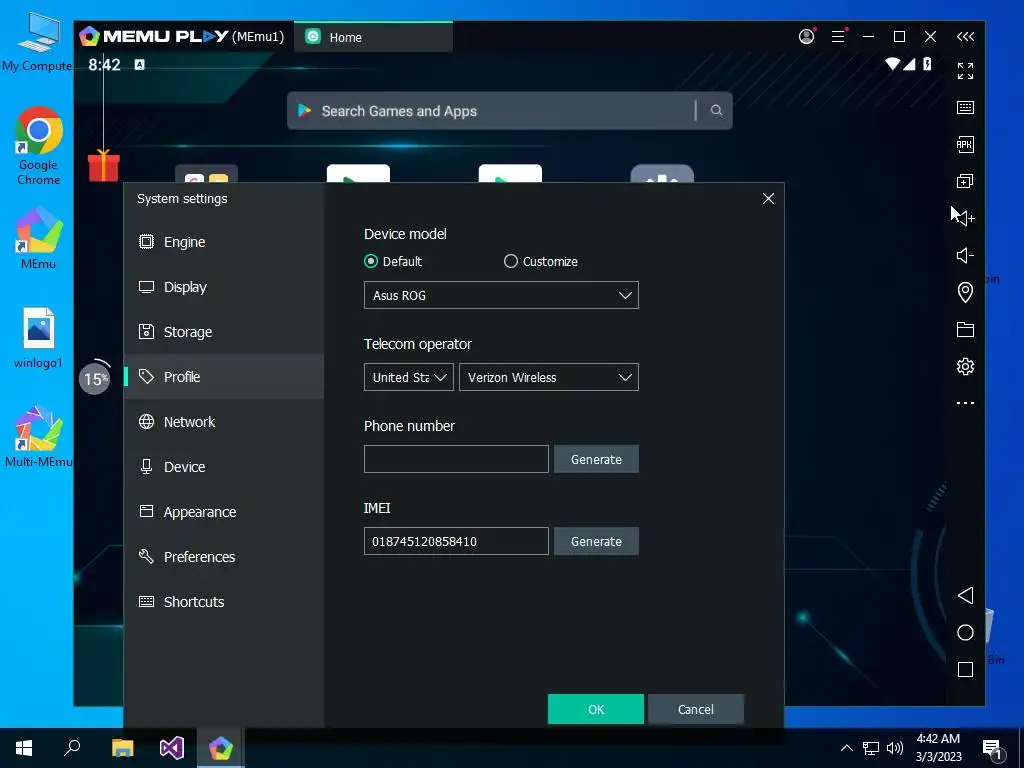Increase volume with speaker plus icon
Viewport: 1024px width, 768px height.
coord(965,218)
